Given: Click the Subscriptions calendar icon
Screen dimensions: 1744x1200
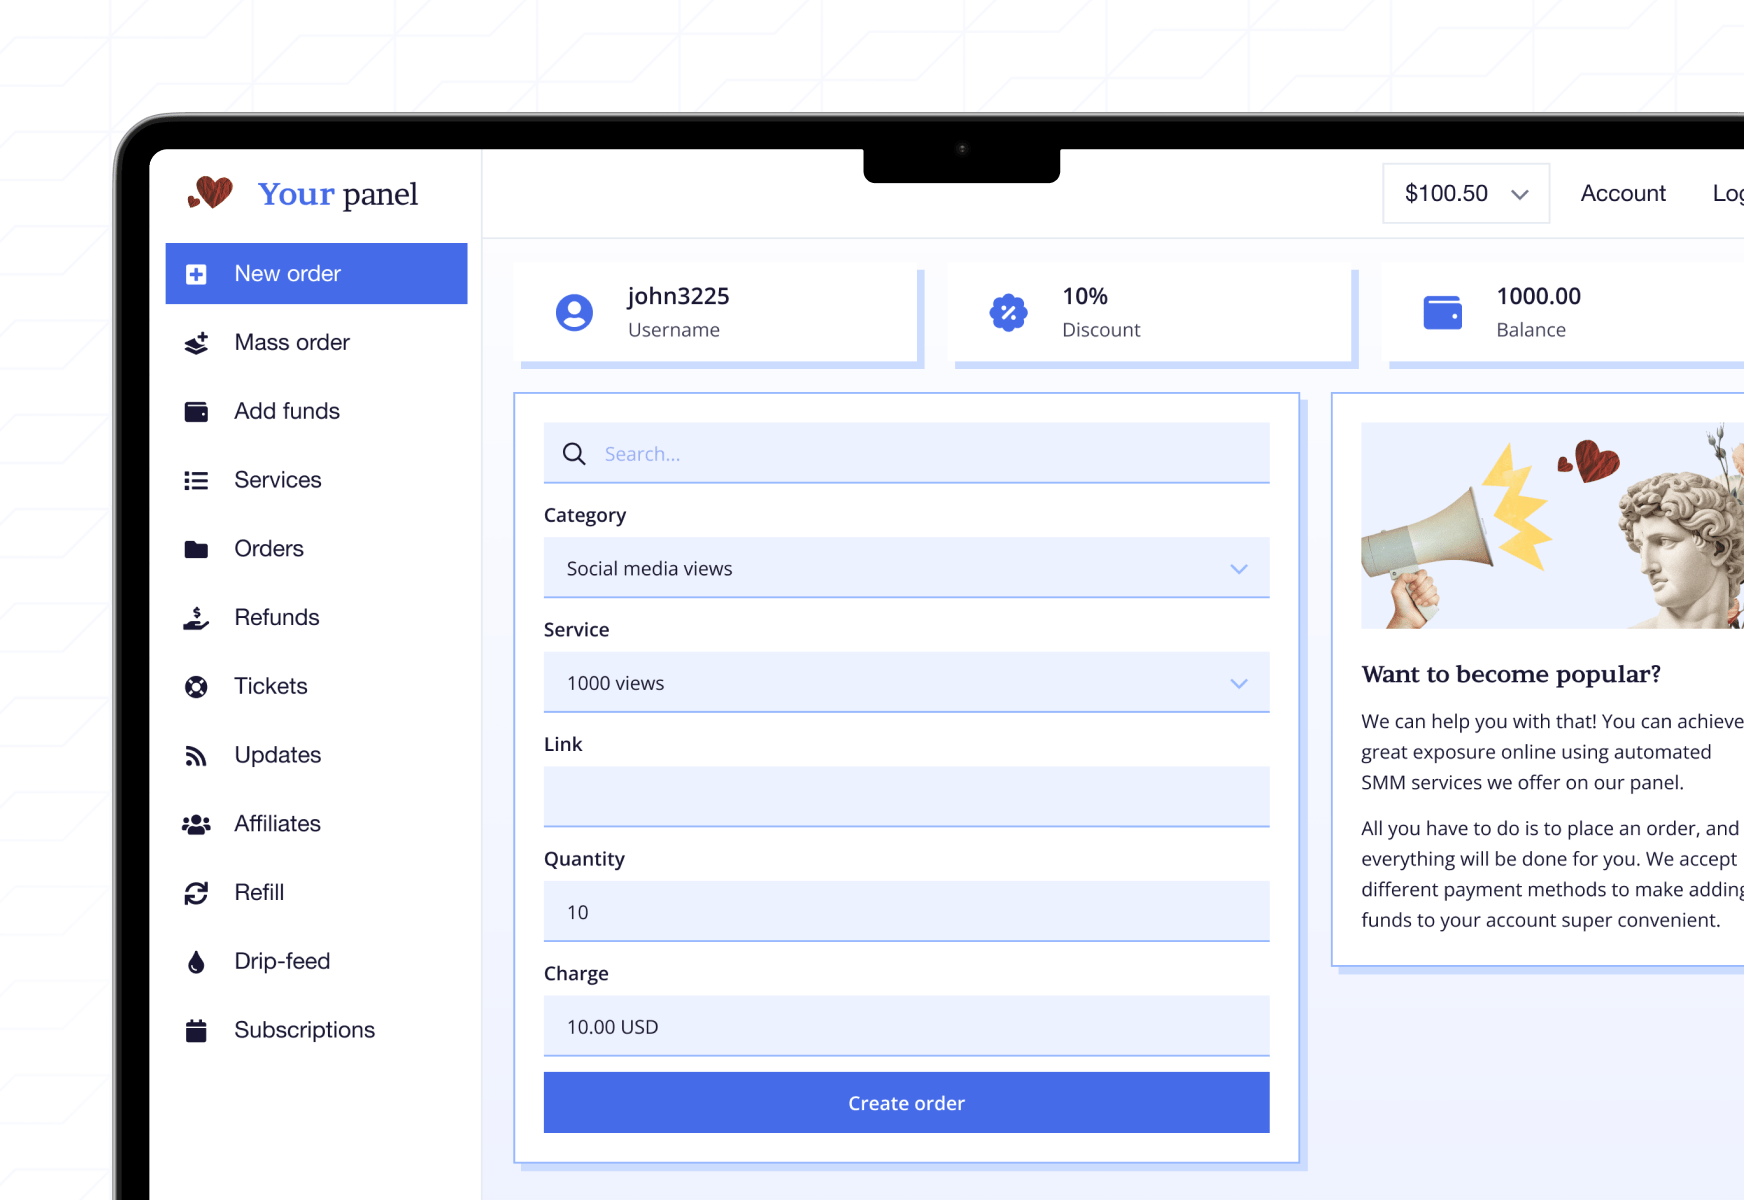Looking at the screenshot, I should (196, 1031).
